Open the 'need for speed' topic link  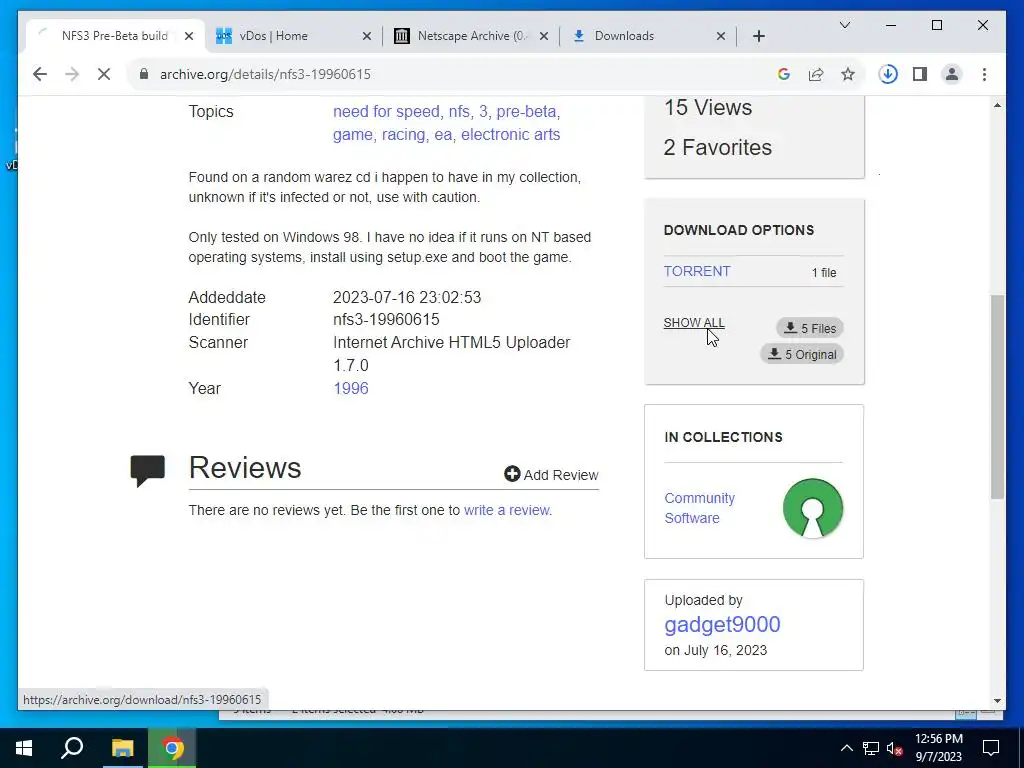coord(386,112)
